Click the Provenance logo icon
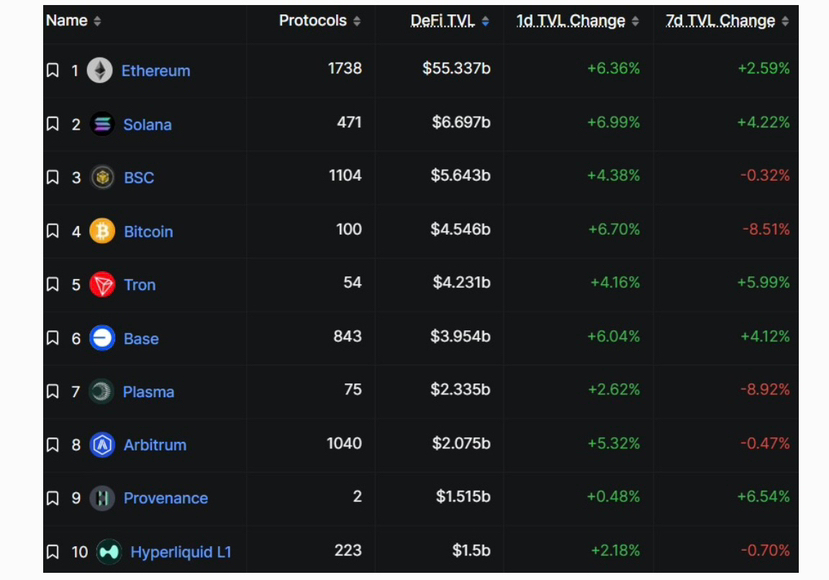Image resolution: width=829 pixels, height=580 pixels. (x=102, y=498)
